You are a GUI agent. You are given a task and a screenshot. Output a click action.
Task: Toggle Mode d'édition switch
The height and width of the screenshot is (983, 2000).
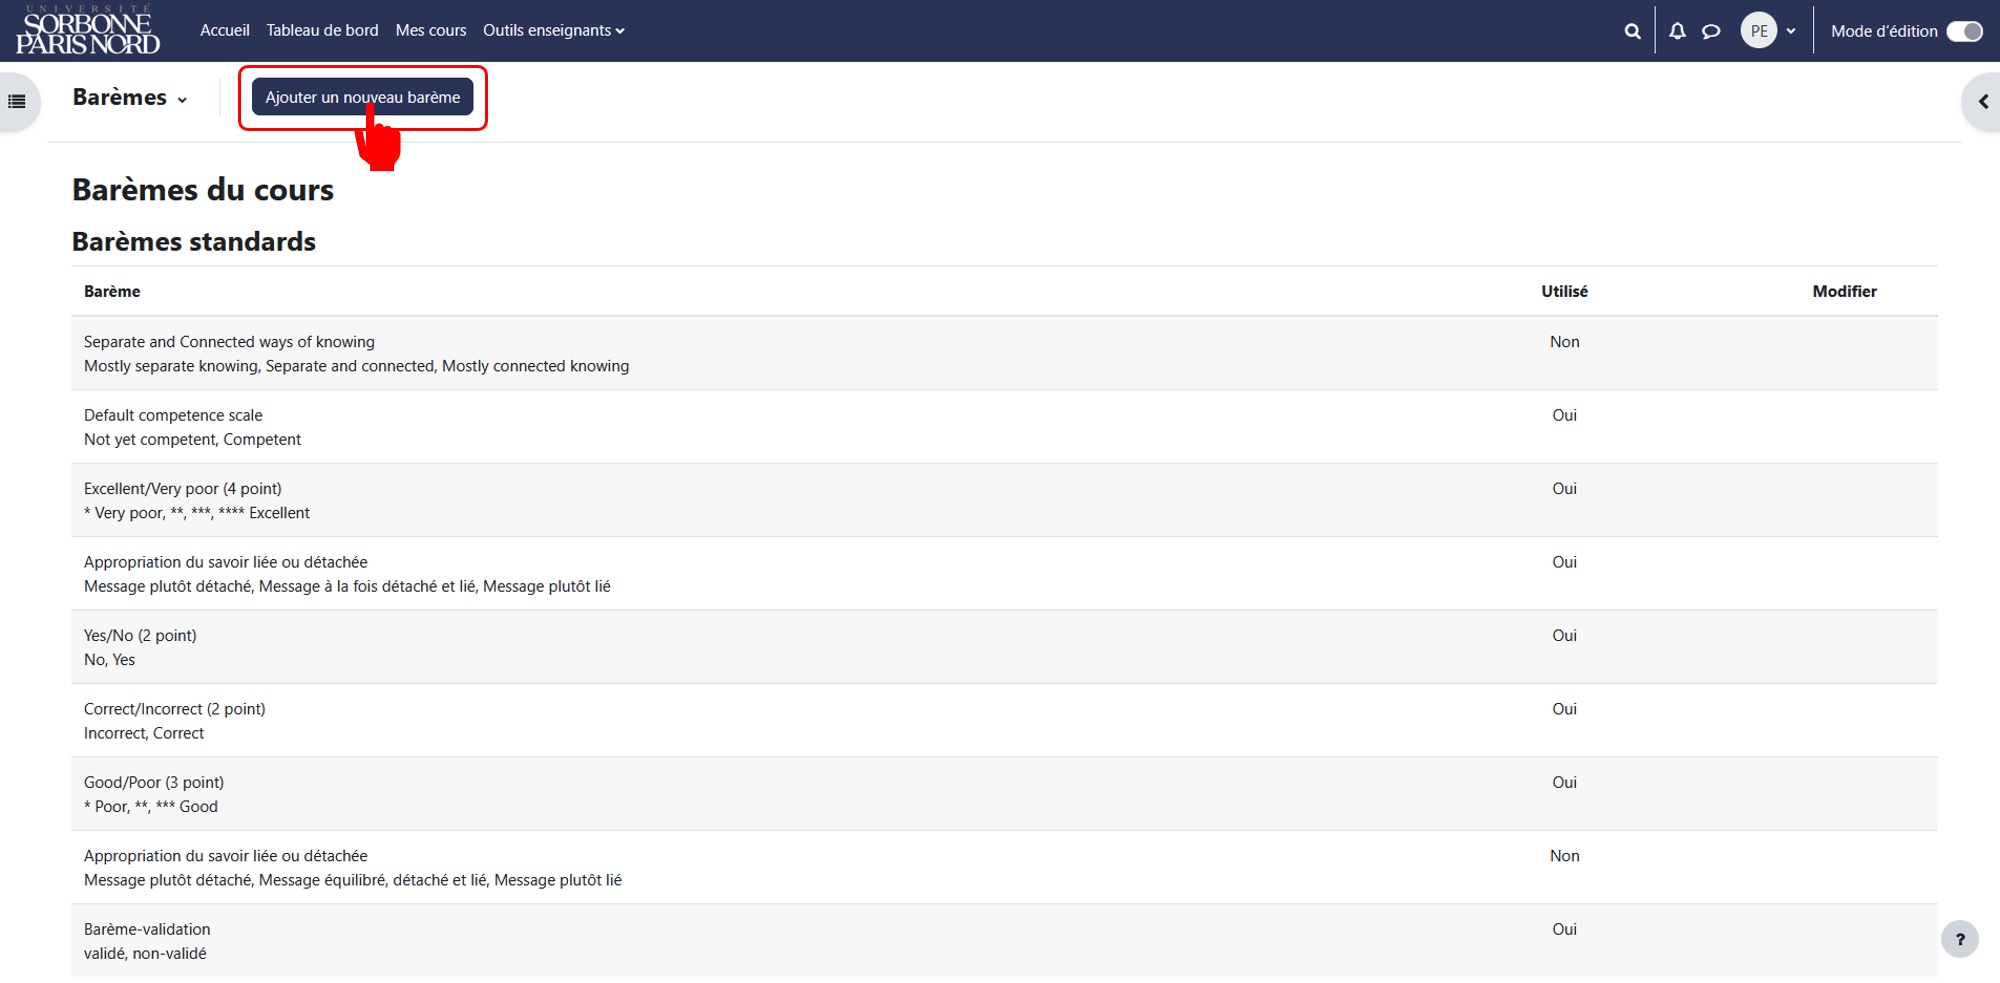tap(1965, 31)
